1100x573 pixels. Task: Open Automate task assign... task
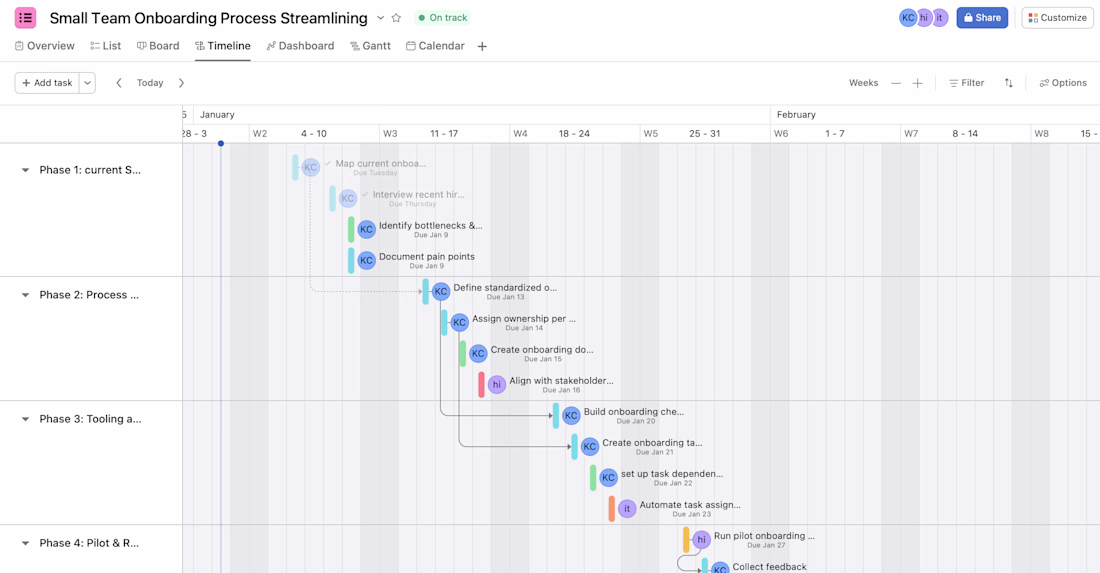click(x=690, y=504)
